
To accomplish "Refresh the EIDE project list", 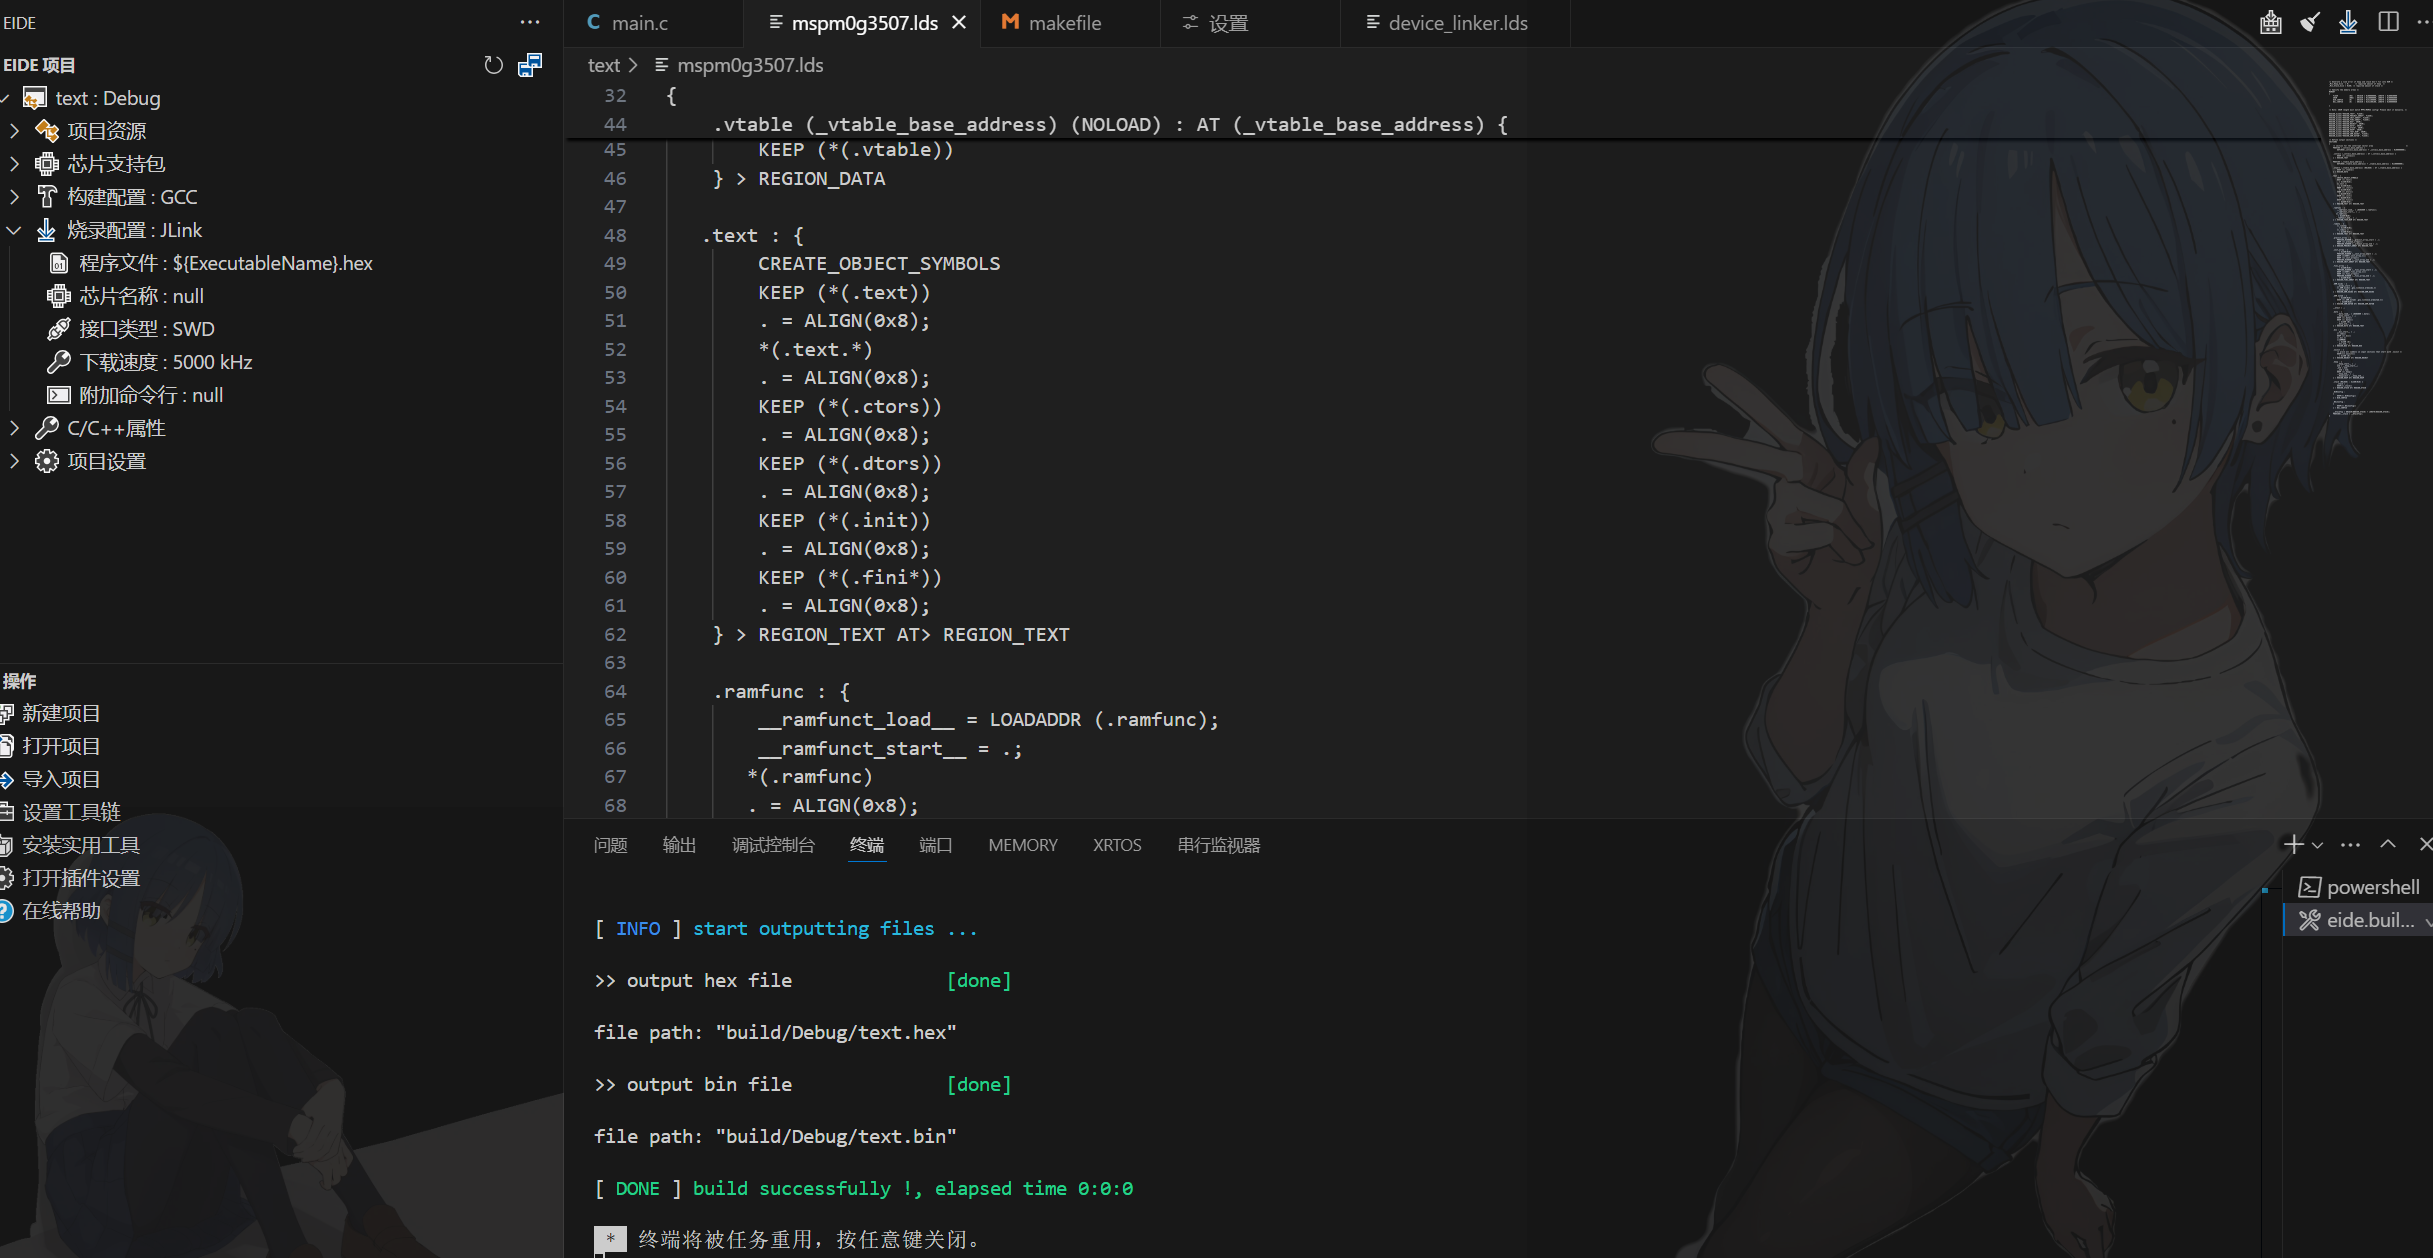I will (493, 65).
